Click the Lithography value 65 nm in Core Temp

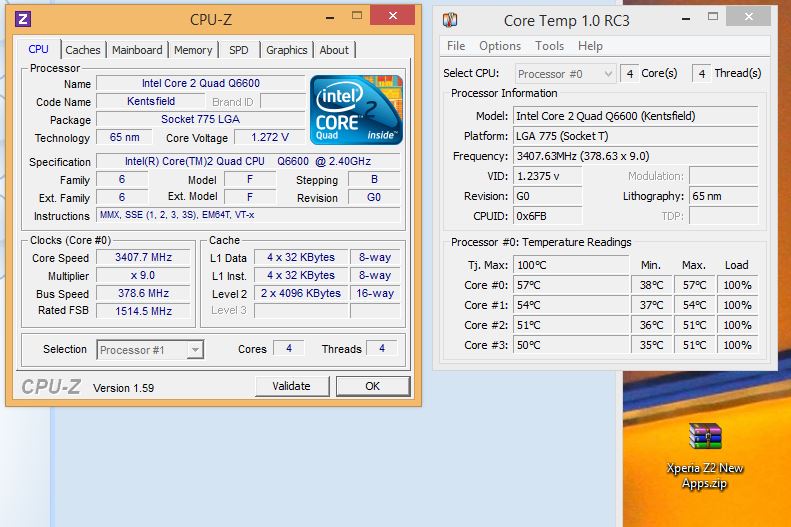[x=723, y=196]
